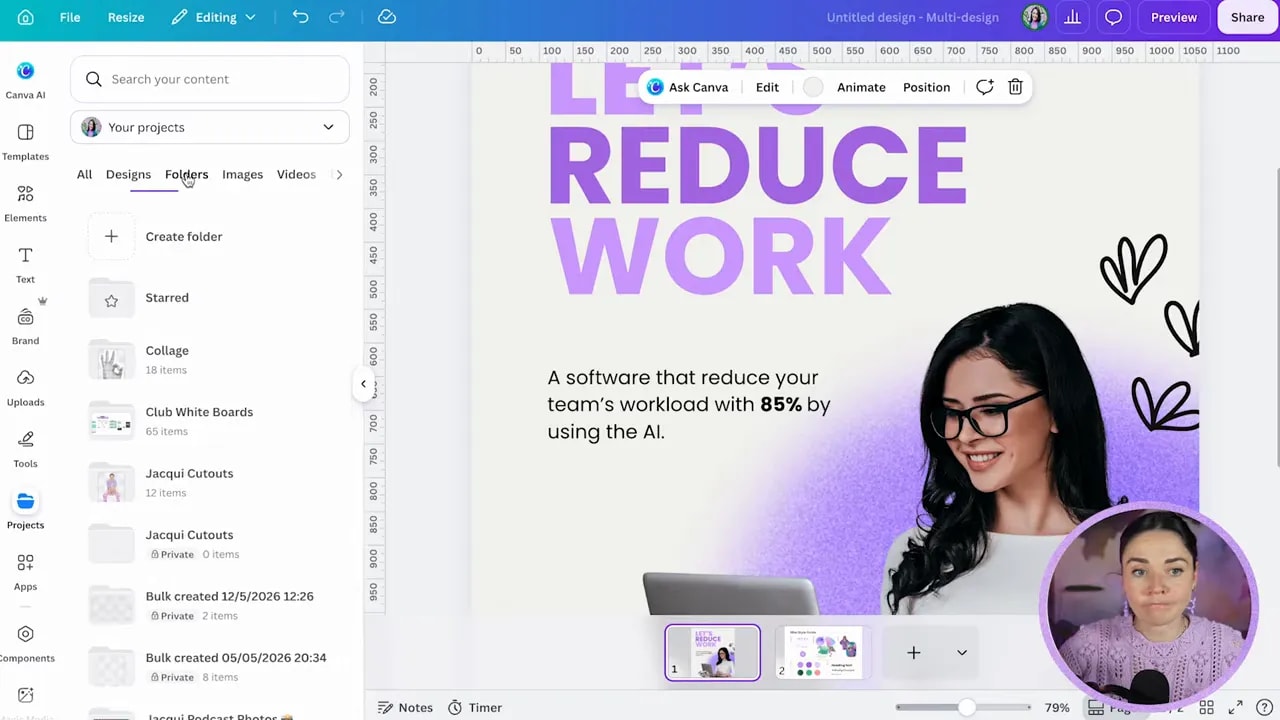Open Canva AI from the sidebar

(x=25, y=80)
